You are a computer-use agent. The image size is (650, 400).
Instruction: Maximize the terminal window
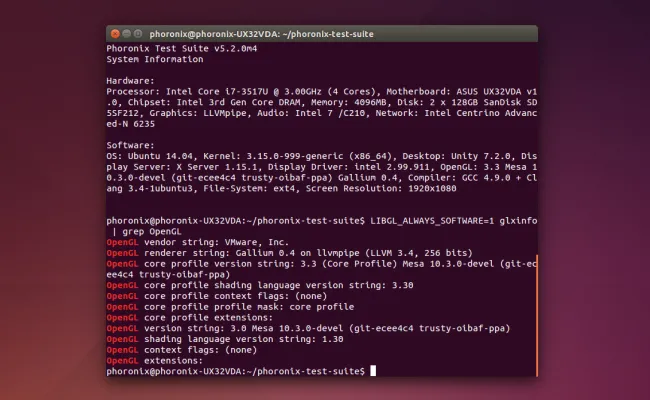[138, 34]
